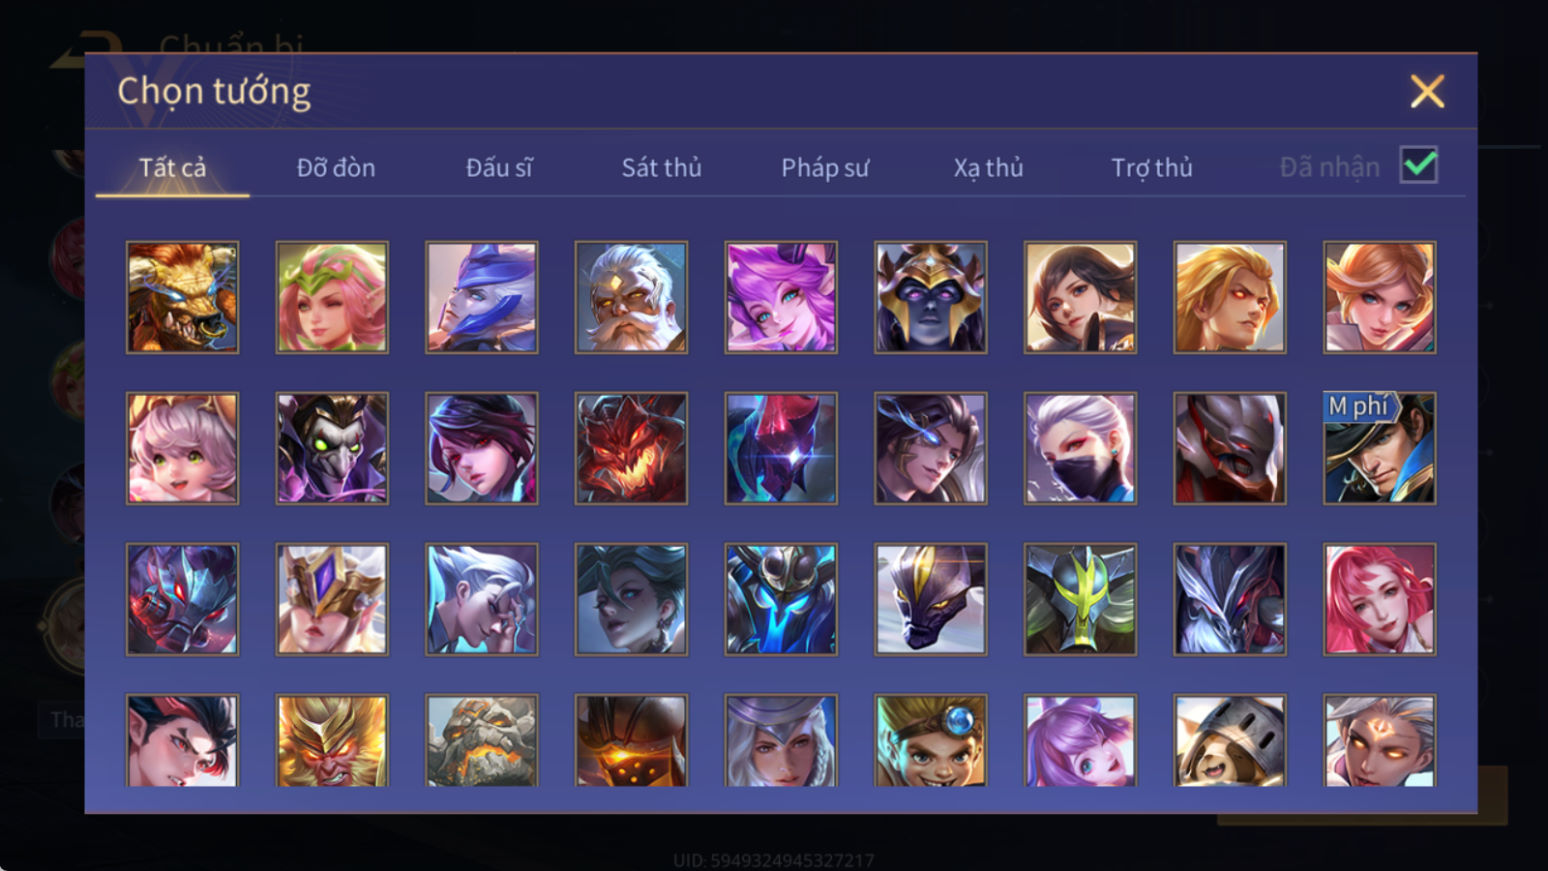Choose the red demon face hero

631,448
